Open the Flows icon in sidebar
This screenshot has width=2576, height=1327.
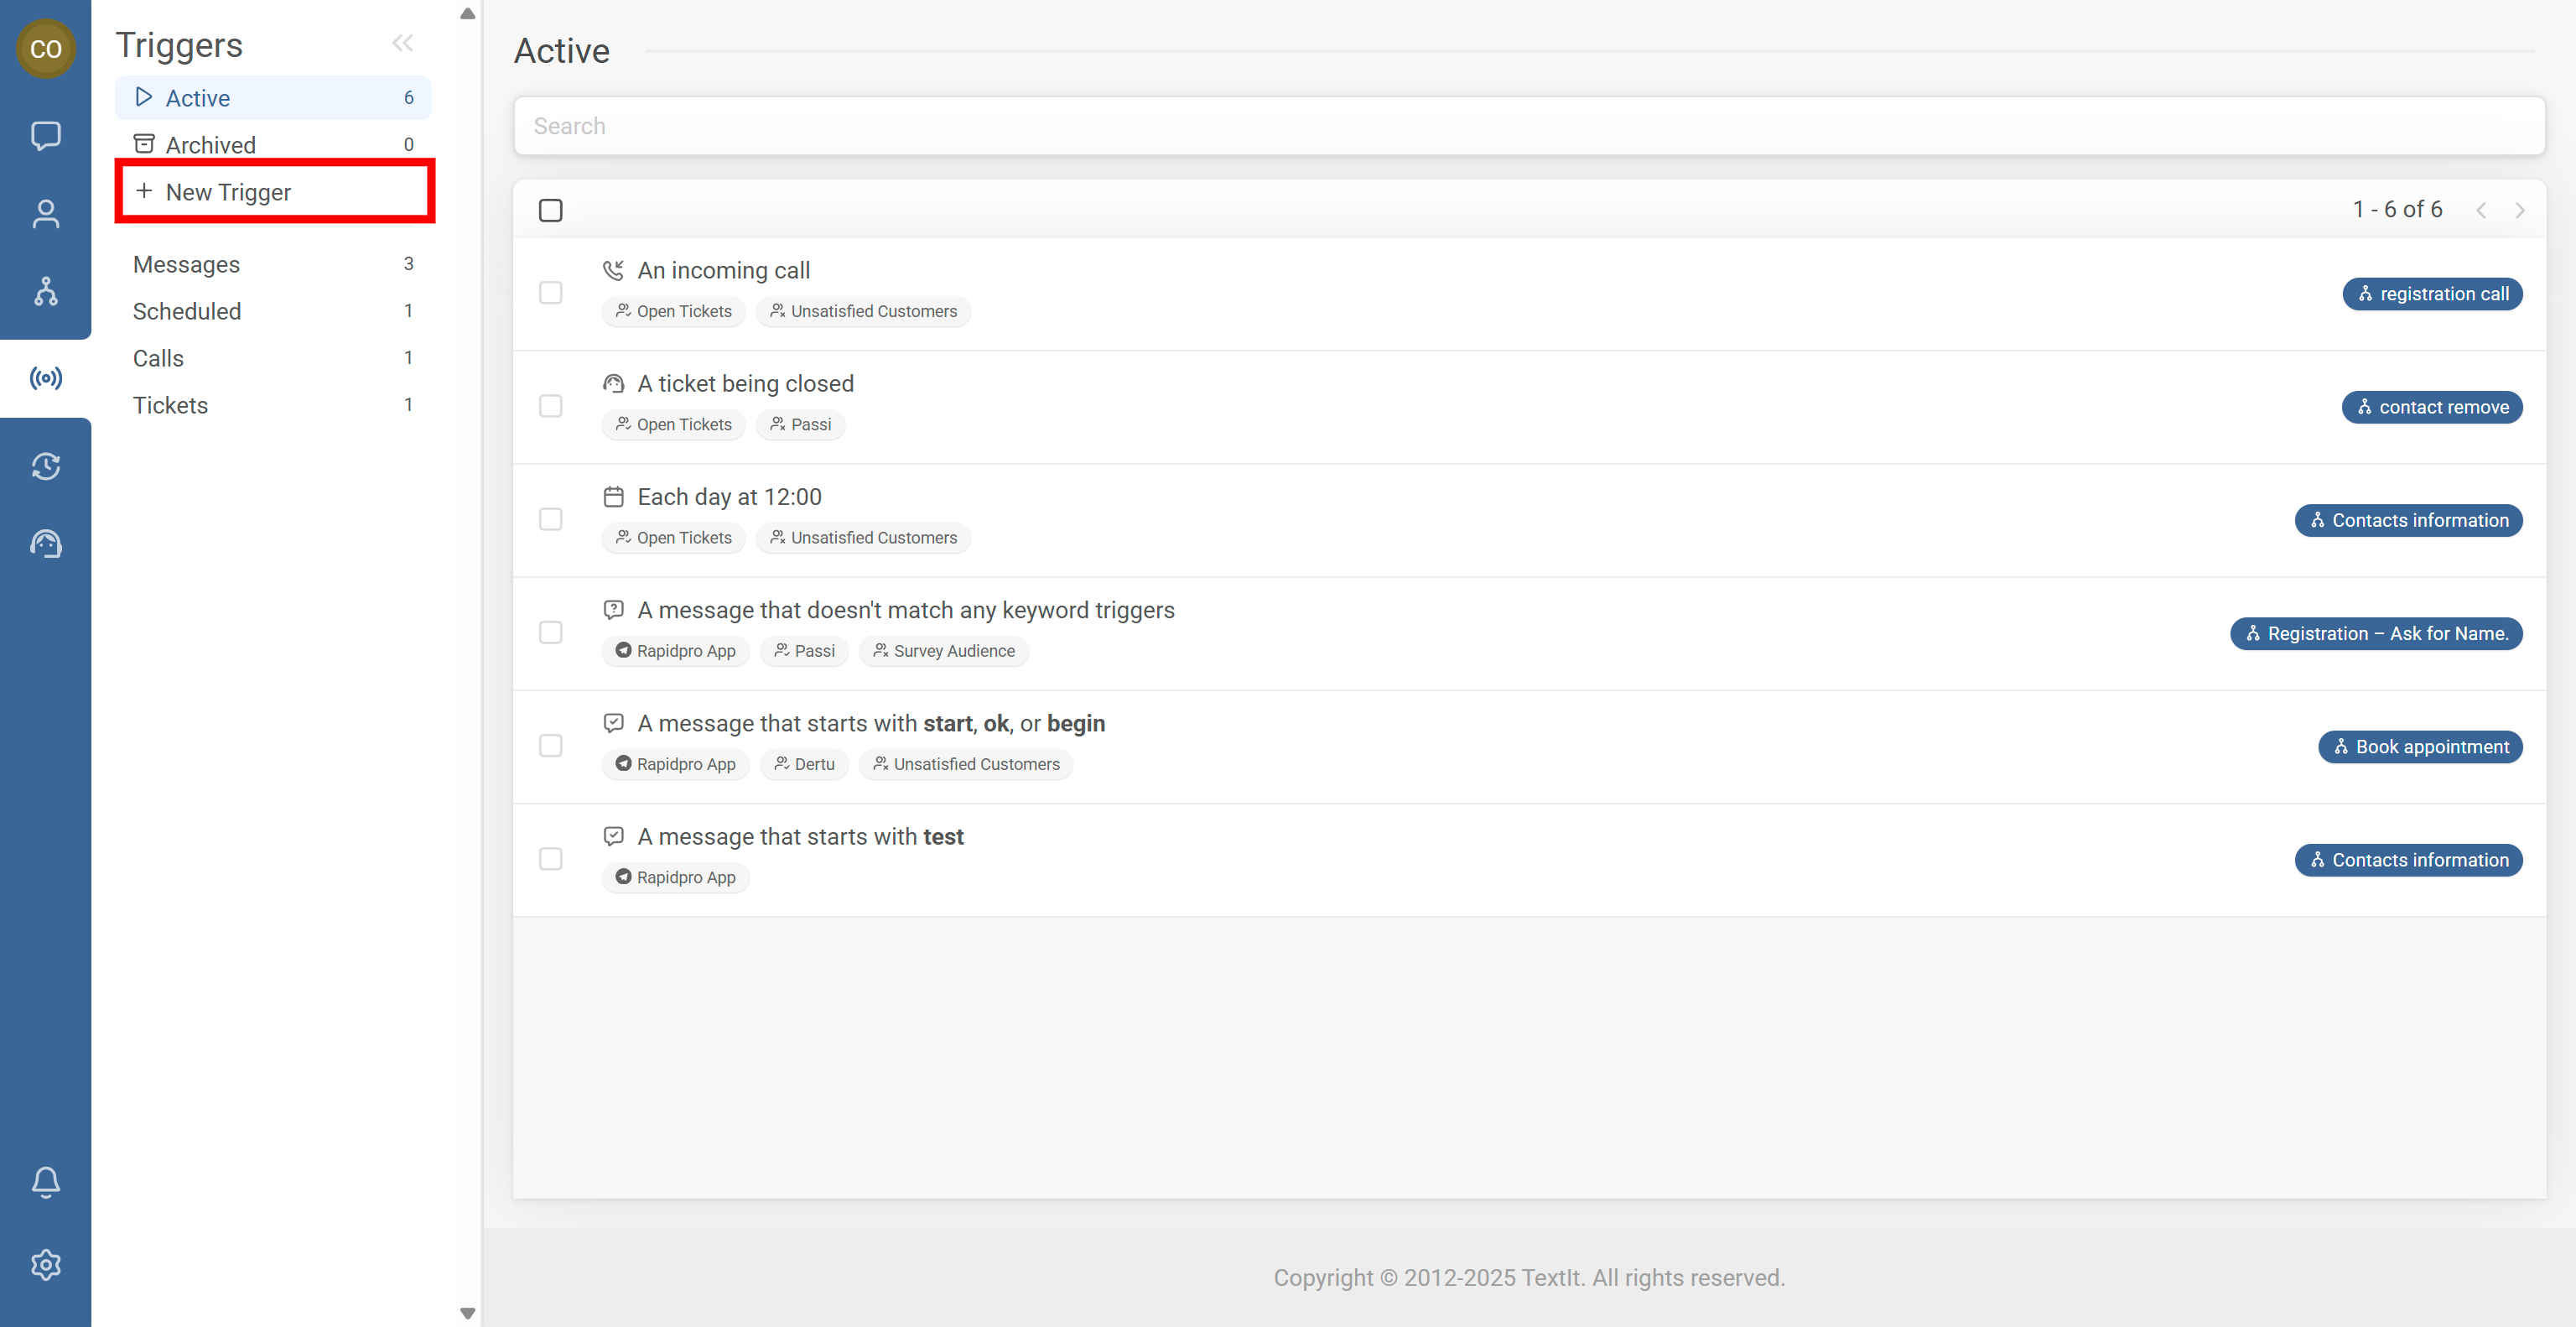coord(45,291)
